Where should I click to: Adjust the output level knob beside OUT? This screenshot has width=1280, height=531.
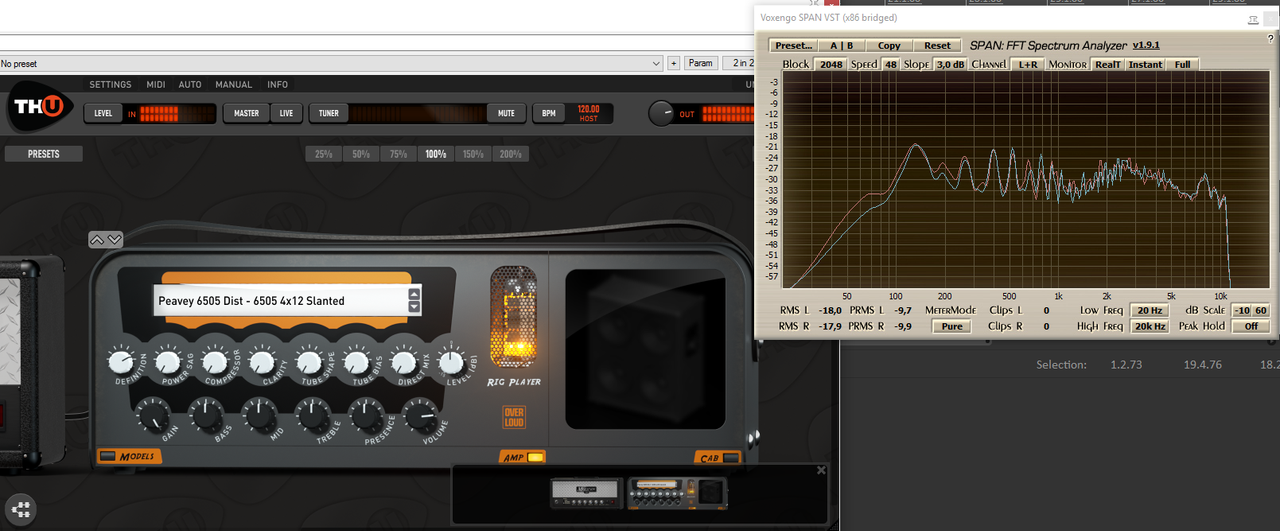661,113
